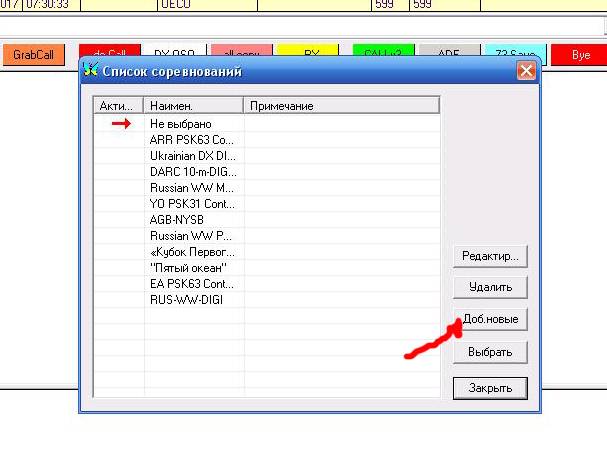Click the orange GrabCall macro button

coord(34,55)
